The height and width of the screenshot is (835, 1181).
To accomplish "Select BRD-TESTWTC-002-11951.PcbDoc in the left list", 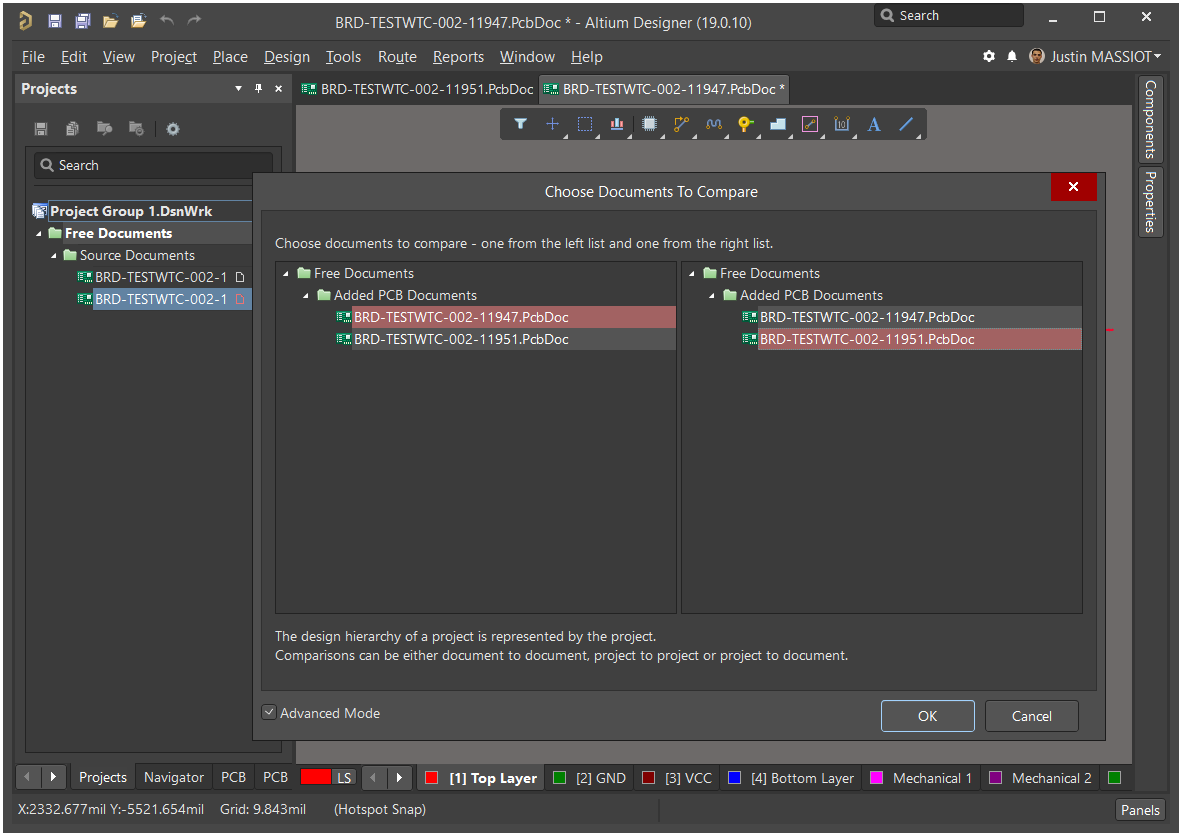I will pyautogui.click(x=461, y=340).
